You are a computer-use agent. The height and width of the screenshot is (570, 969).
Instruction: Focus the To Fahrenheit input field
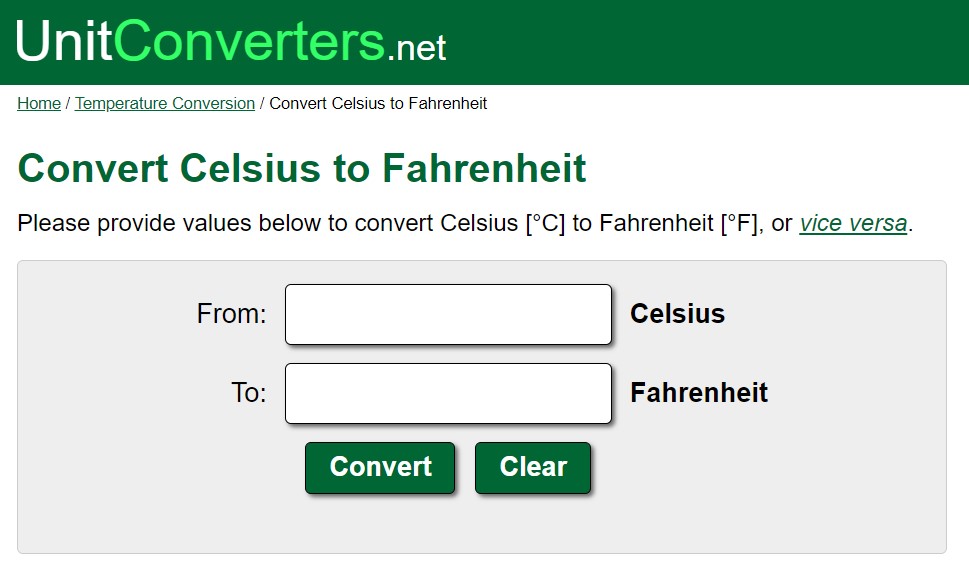coord(449,393)
